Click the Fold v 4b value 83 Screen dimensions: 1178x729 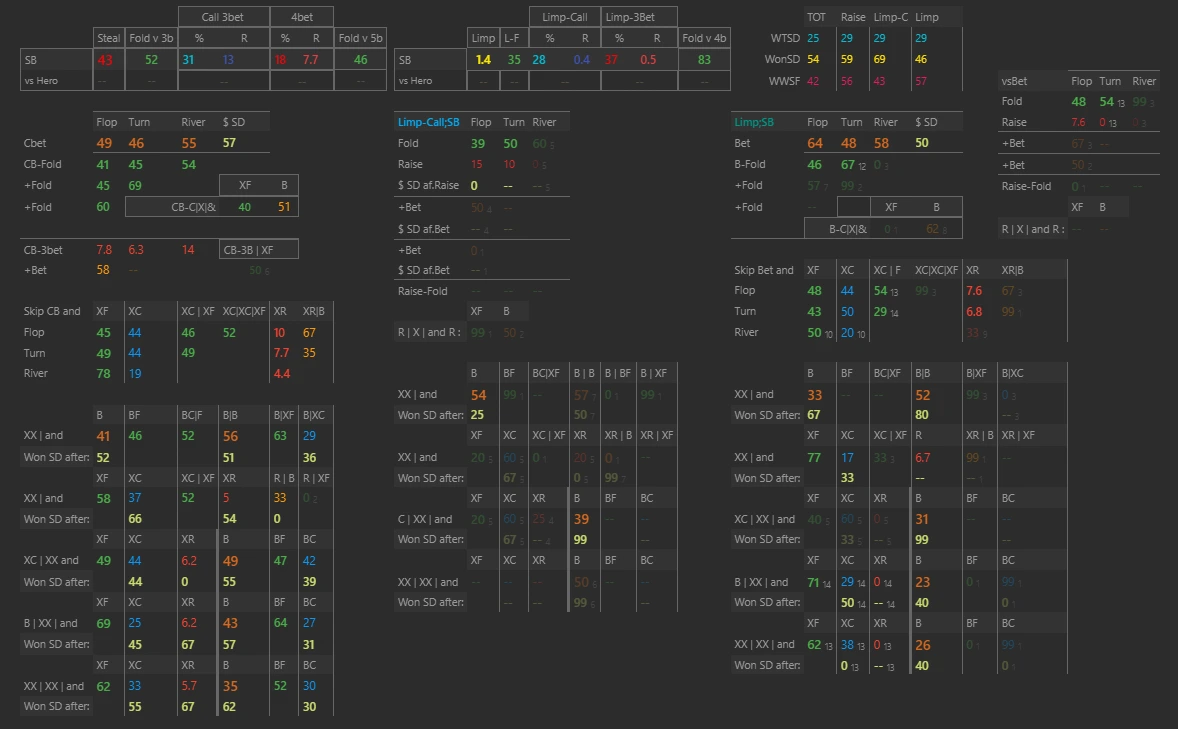pos(704,59)
